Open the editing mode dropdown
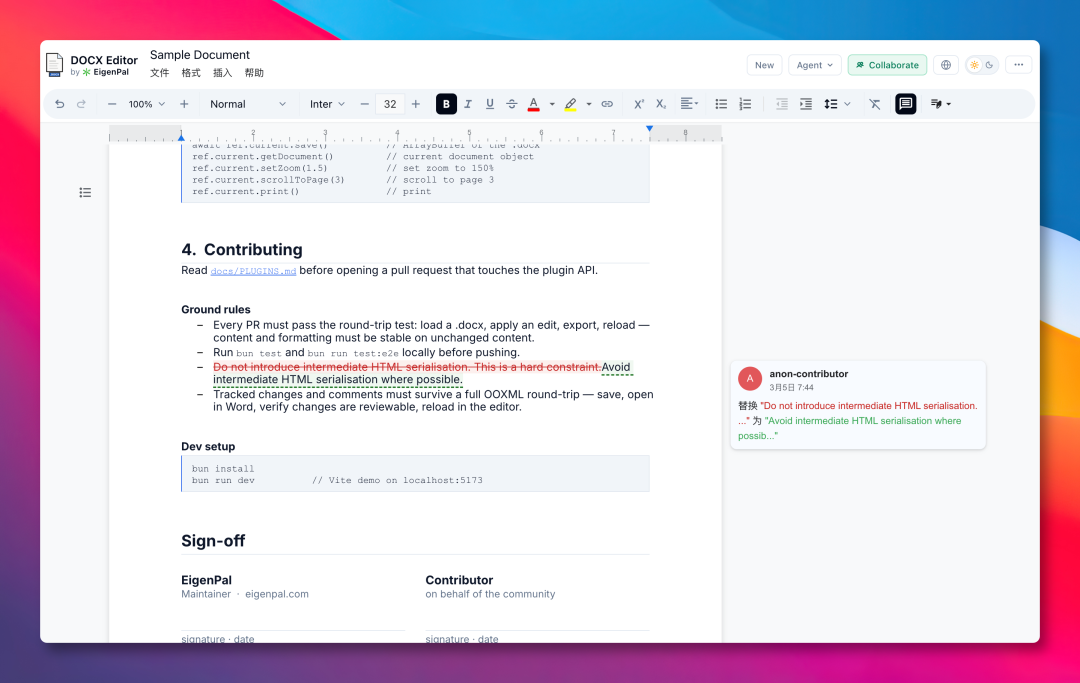The height and width of the screenshot is (683, 1080). (940, 104)
